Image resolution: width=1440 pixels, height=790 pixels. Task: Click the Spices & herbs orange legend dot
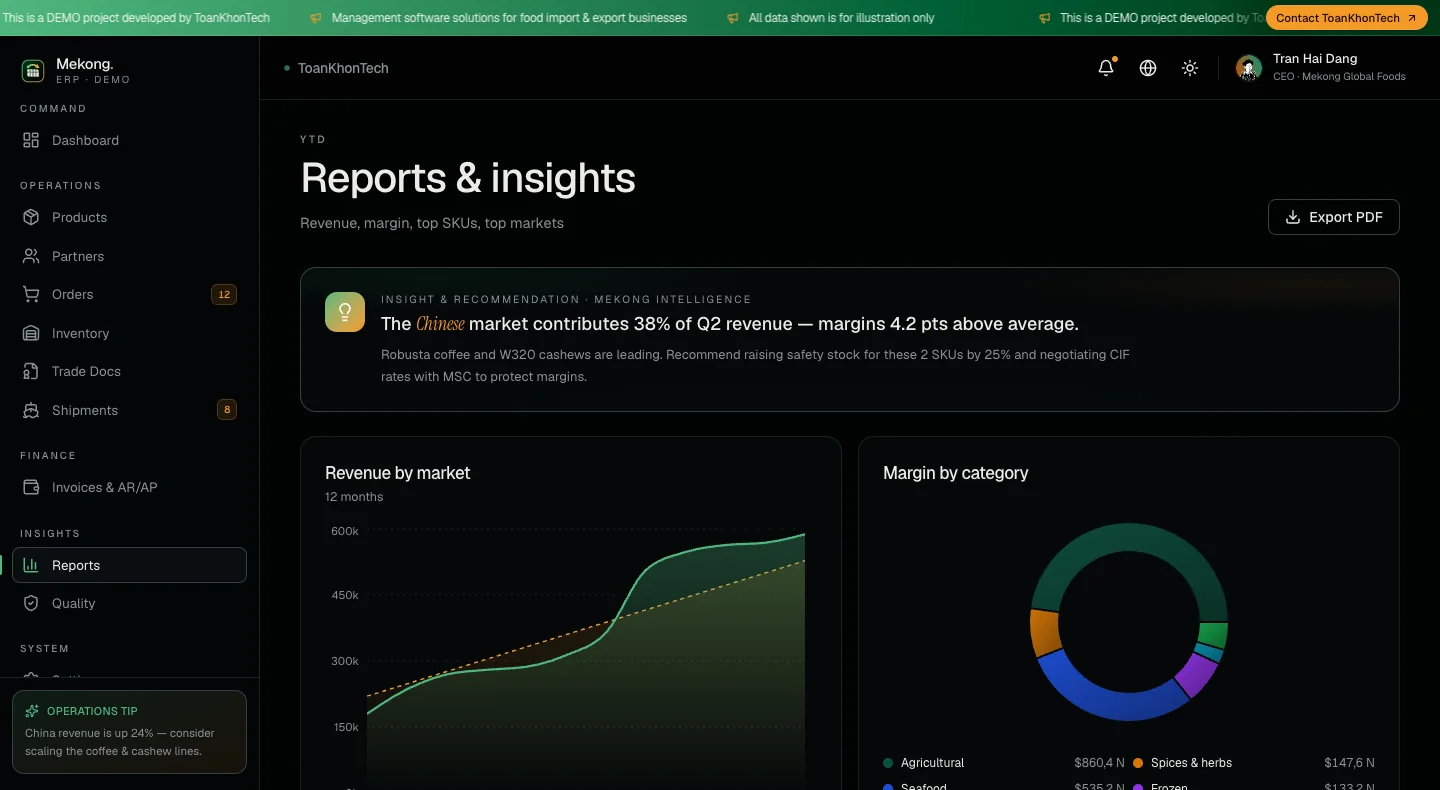pos(1138,763)
